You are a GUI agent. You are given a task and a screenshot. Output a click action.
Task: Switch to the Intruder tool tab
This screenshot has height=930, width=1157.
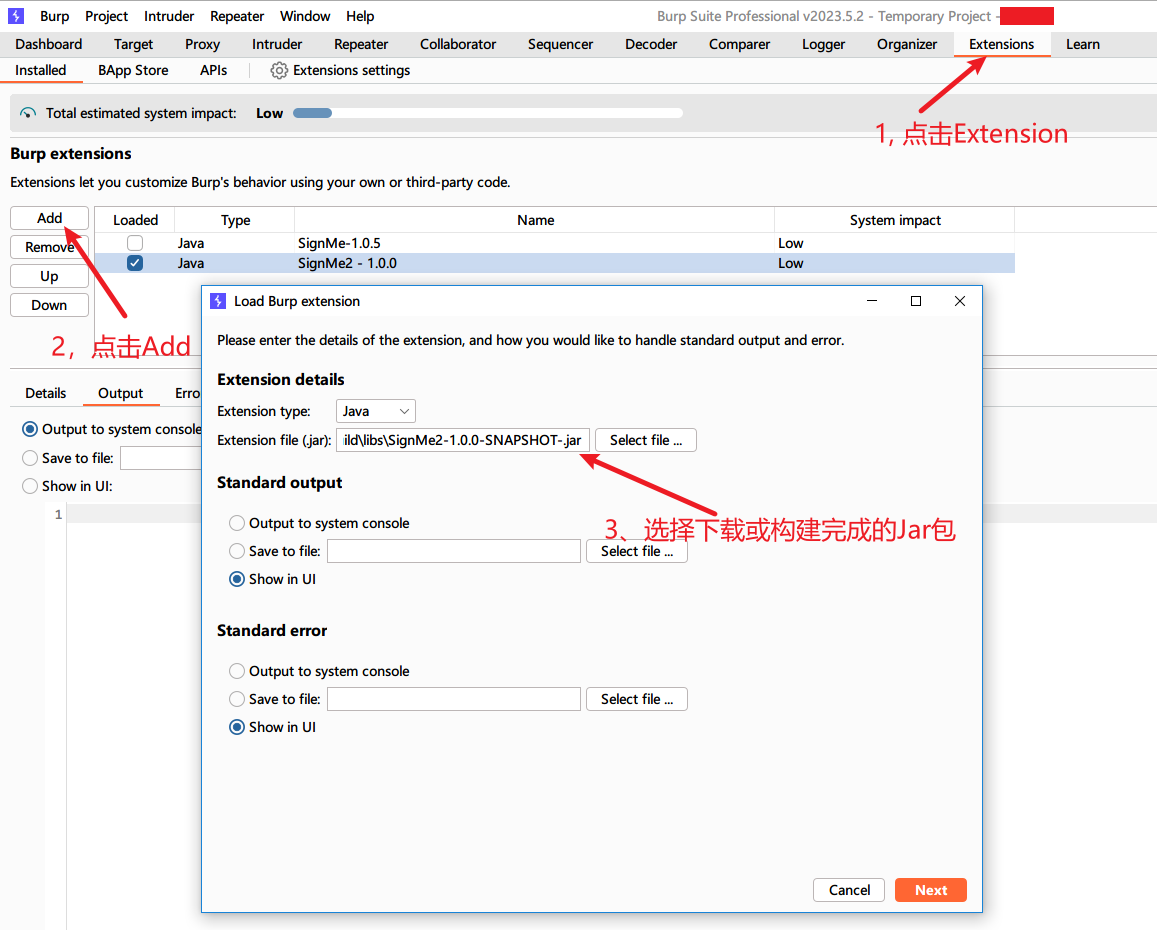click(277, 44)
